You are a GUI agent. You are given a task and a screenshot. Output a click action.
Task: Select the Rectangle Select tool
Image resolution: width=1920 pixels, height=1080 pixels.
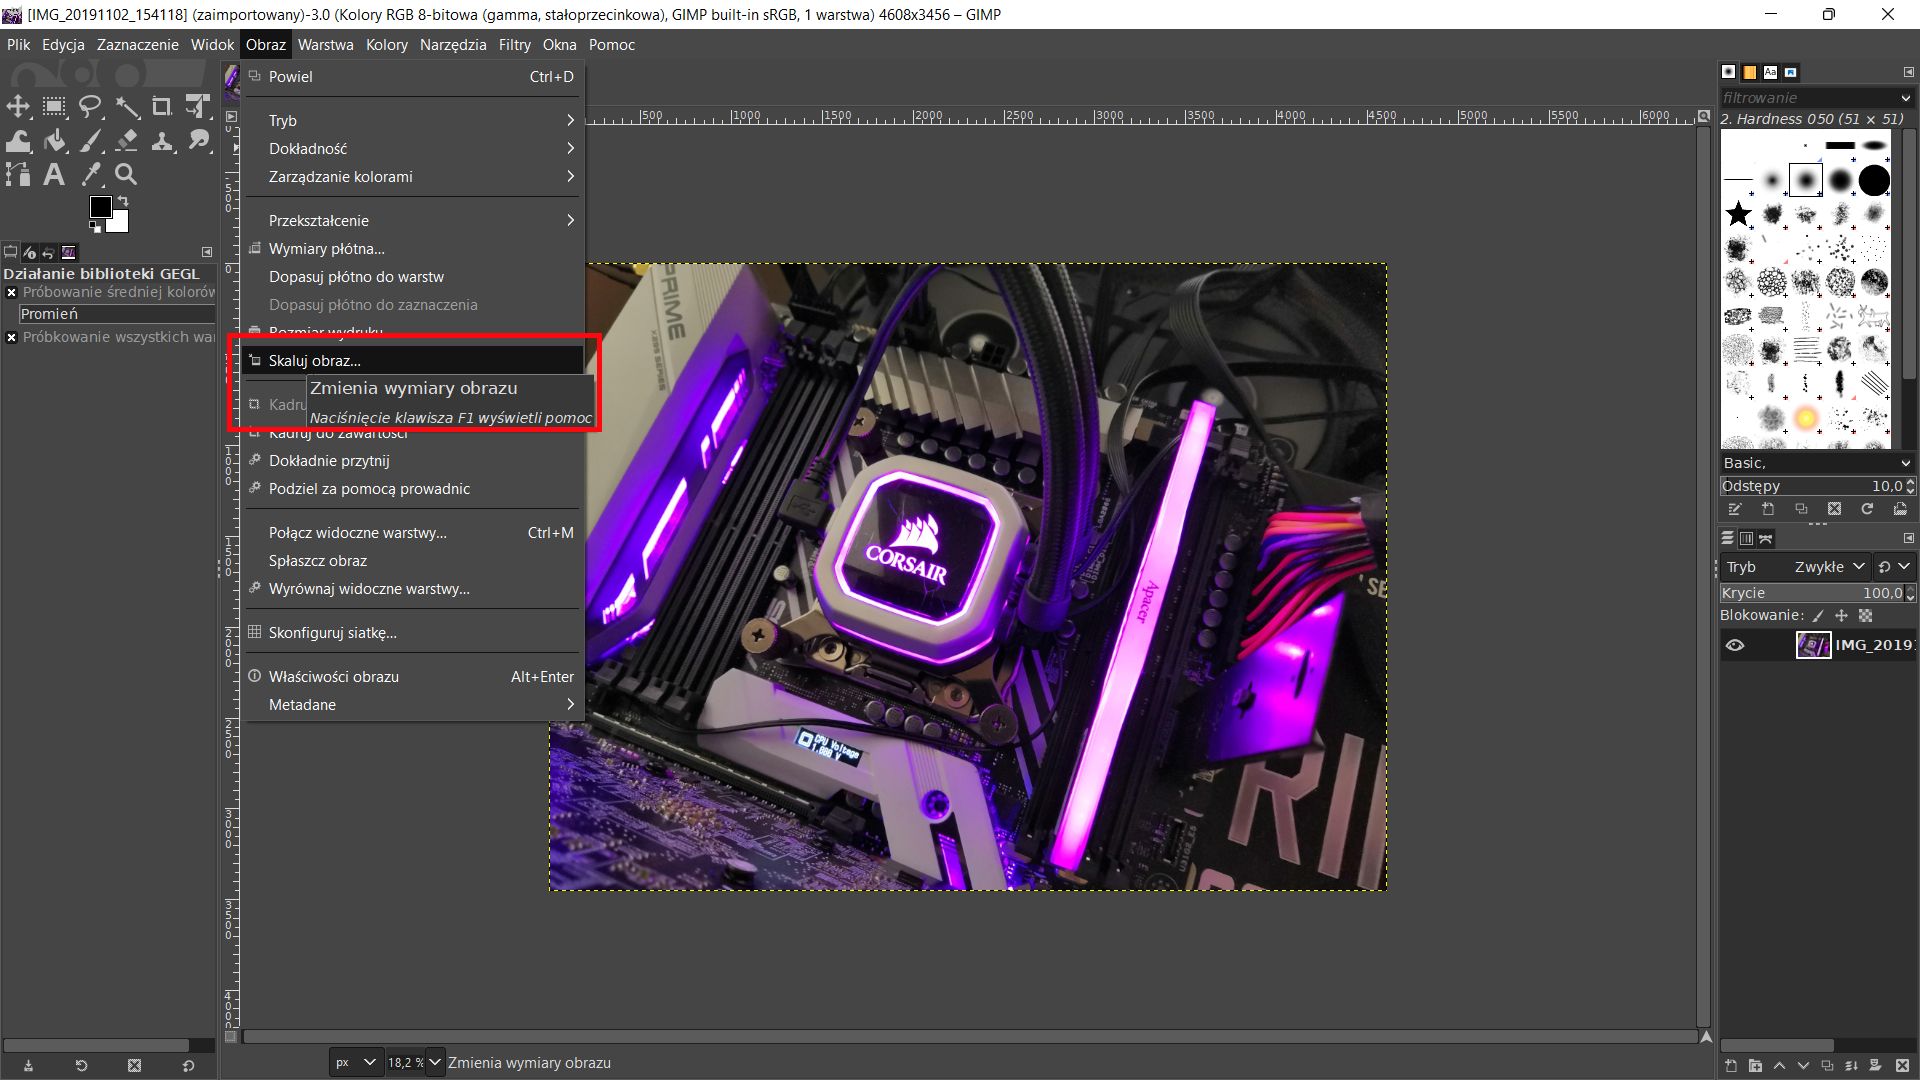coord(54,106)
